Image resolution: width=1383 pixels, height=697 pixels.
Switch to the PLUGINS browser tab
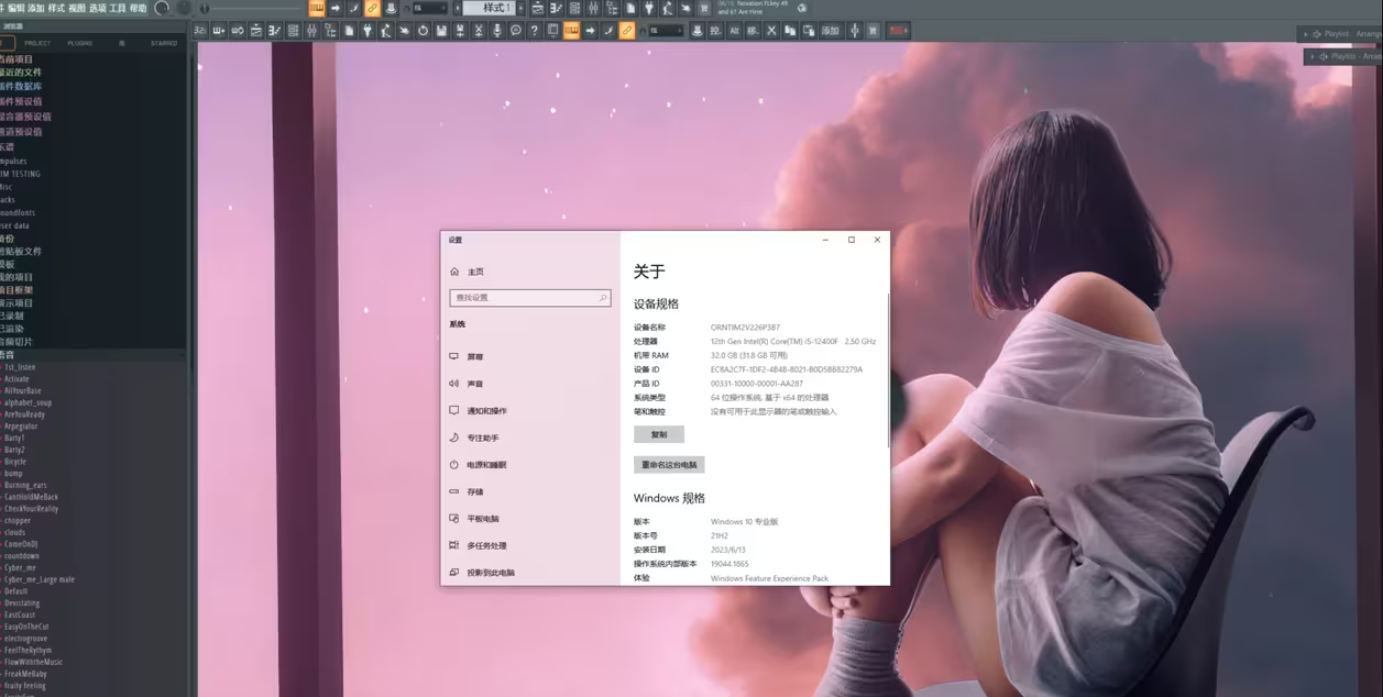[80, 44]
